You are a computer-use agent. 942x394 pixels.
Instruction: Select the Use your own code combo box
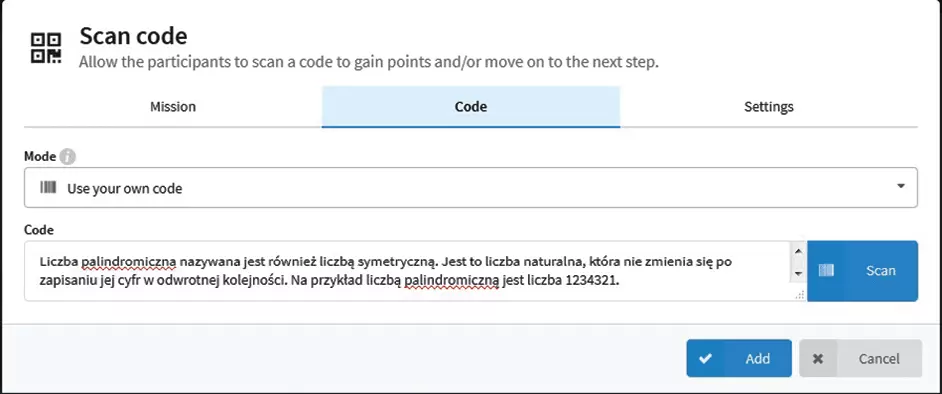click(x=470, y=187)
